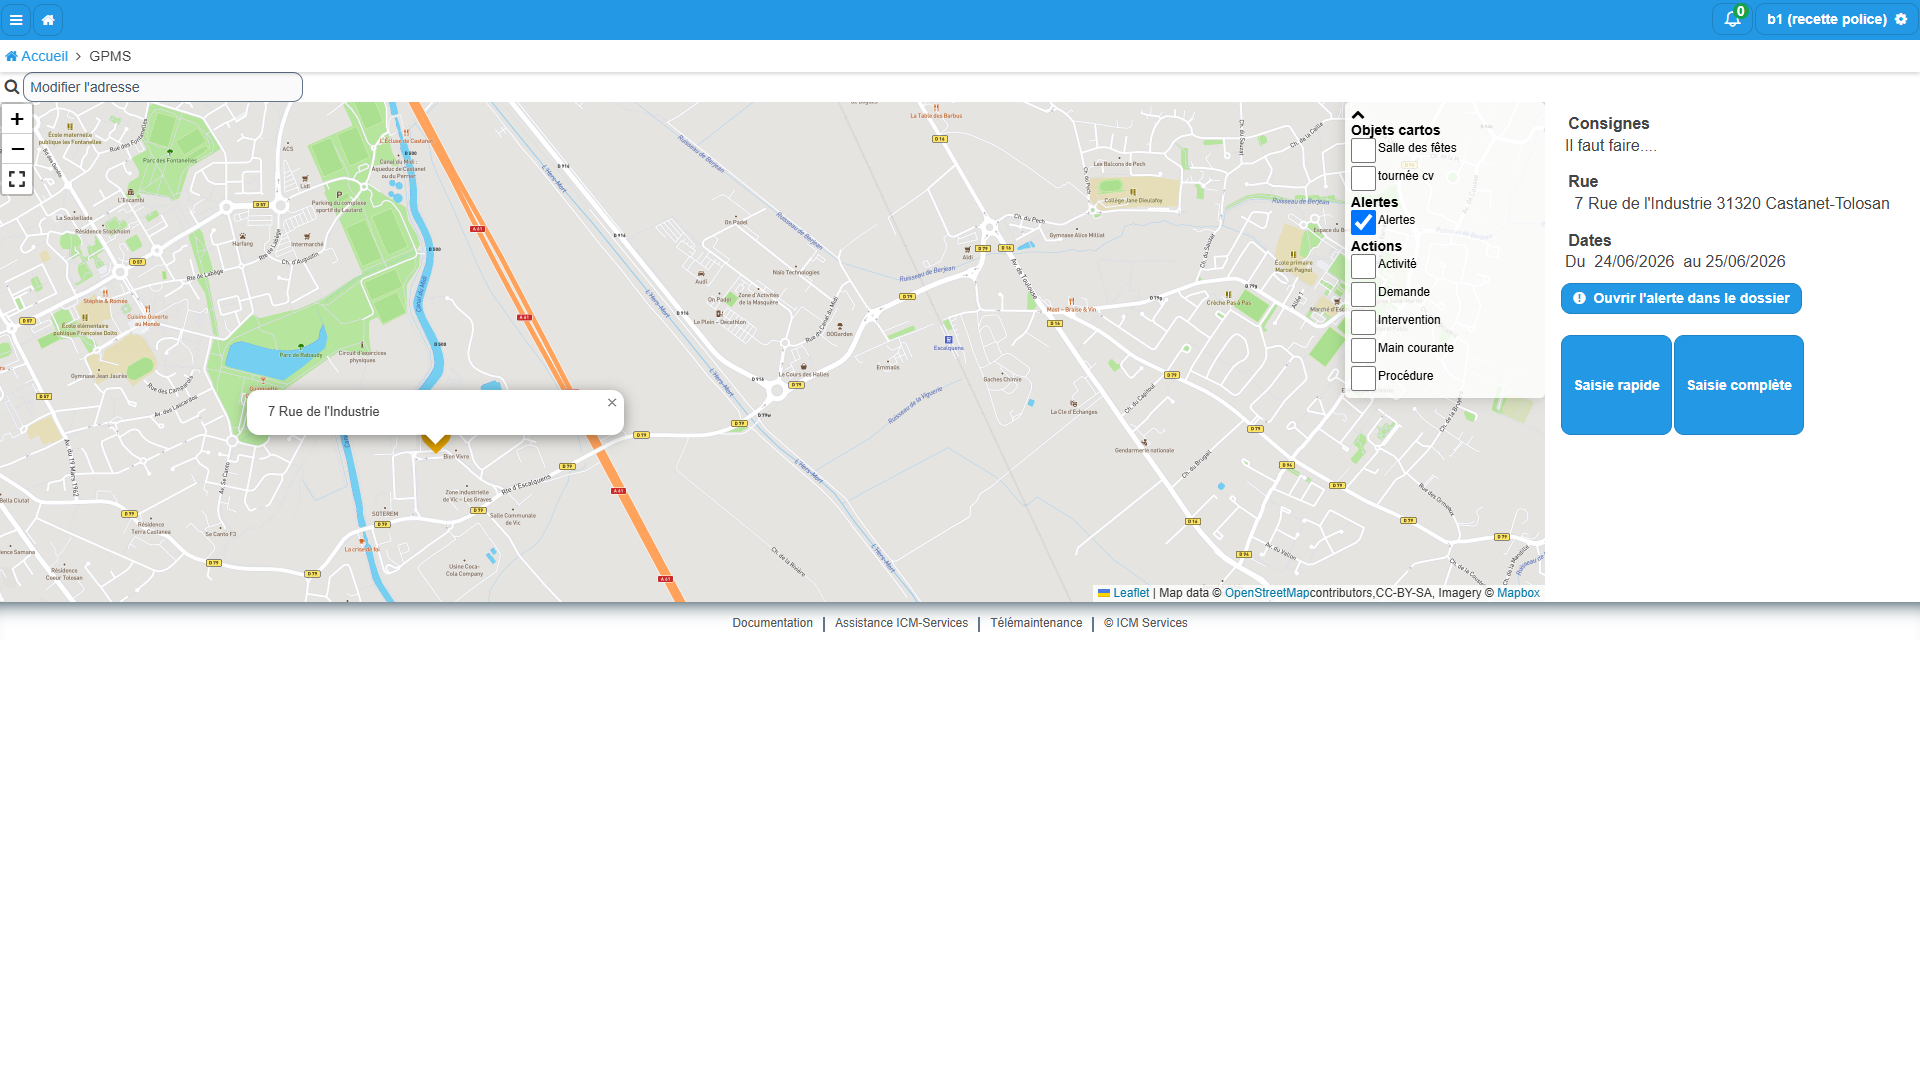Image resolution: width=1920 pixels, height=1080 pixels.
Task: Enable the Salle des fêtes layer
Action: [x=1363, y=150]
